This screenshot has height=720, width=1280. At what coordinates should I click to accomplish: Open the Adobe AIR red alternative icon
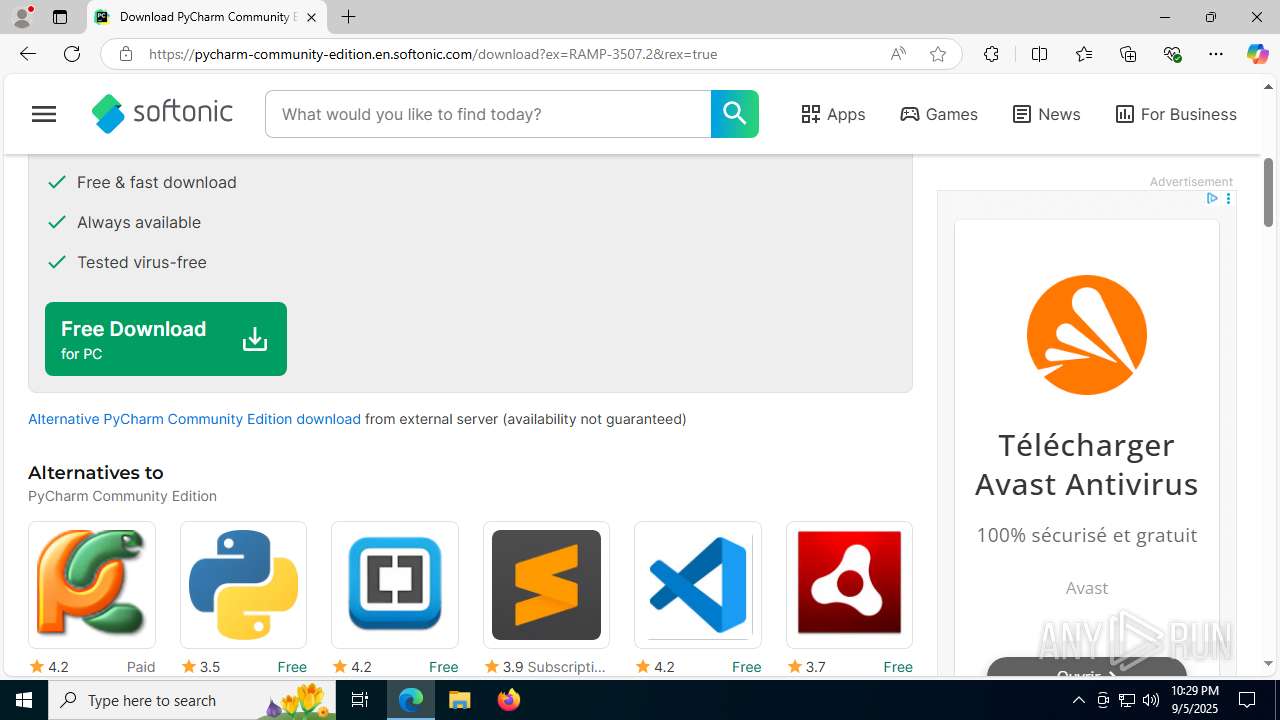pyautogui.click(x=849, y=585)
